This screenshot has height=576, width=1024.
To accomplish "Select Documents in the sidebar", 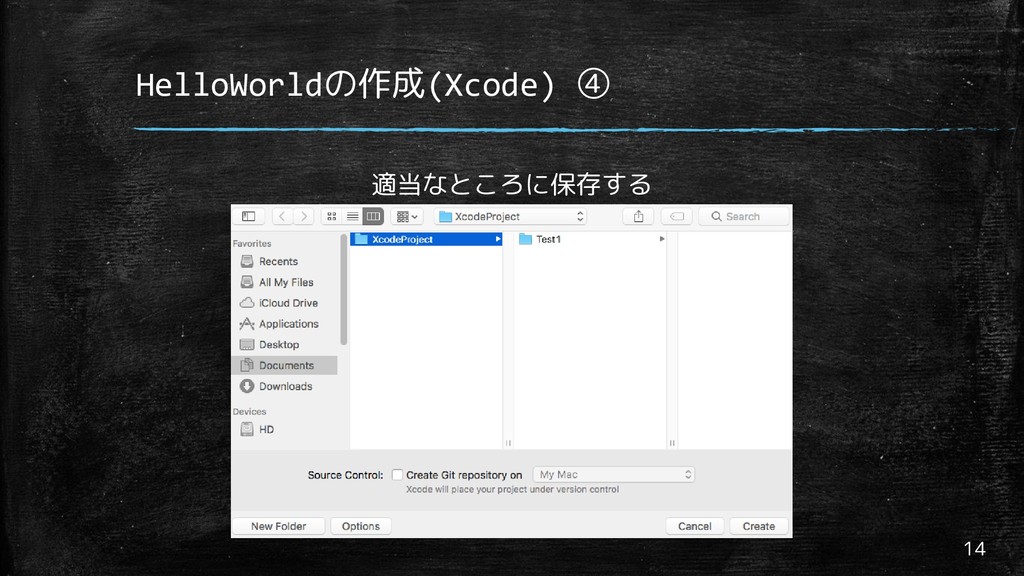I will tap(285, 366).
